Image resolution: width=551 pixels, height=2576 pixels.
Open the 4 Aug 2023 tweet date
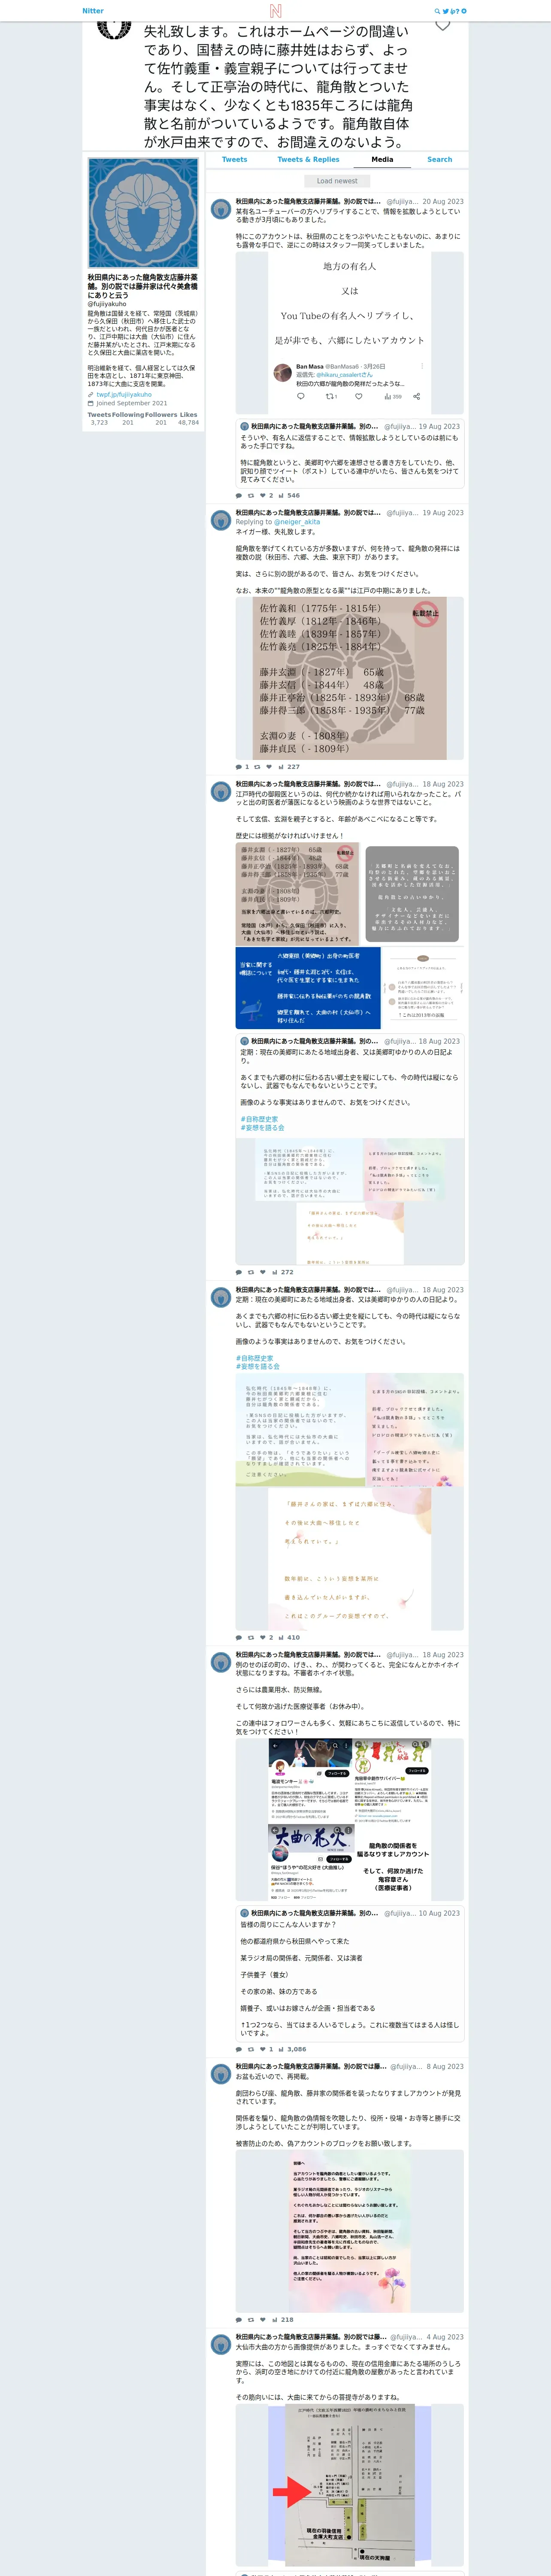pyautogui.click(x=445, y=2337)
